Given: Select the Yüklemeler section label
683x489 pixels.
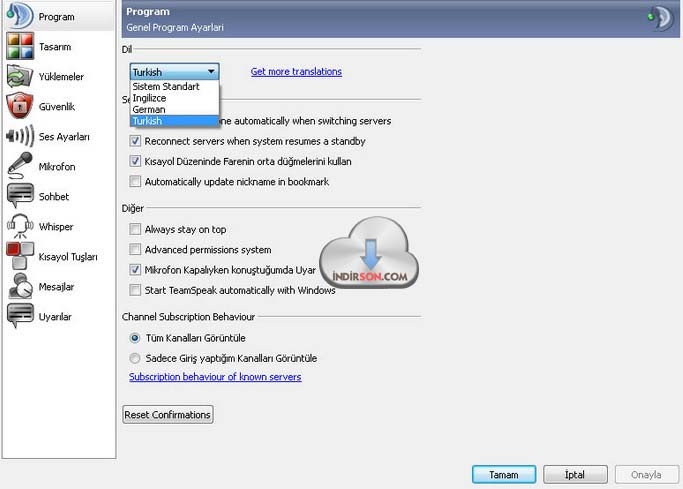Looking at the screenshot, I should (x=61, y=77).
